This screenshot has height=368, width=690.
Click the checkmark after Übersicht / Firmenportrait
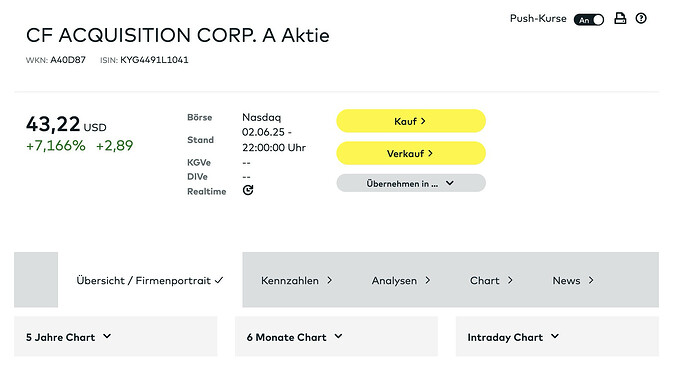(219, 280)
